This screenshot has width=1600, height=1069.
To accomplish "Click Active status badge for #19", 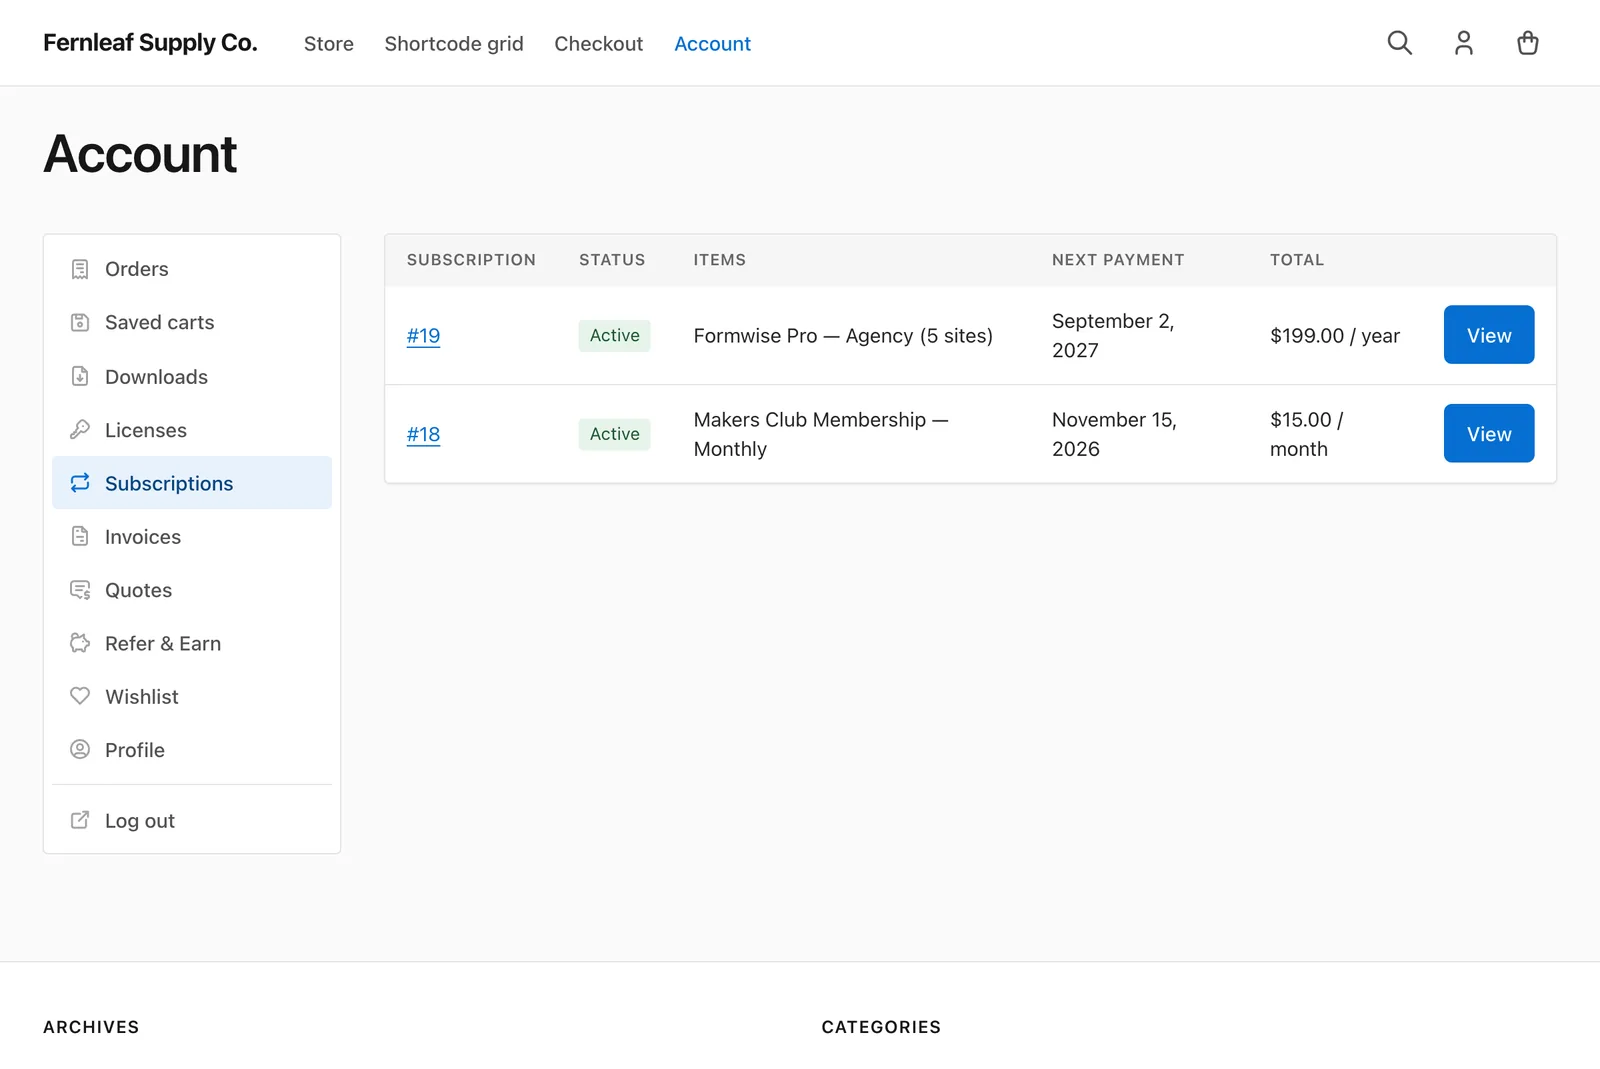I will (614, 336).
